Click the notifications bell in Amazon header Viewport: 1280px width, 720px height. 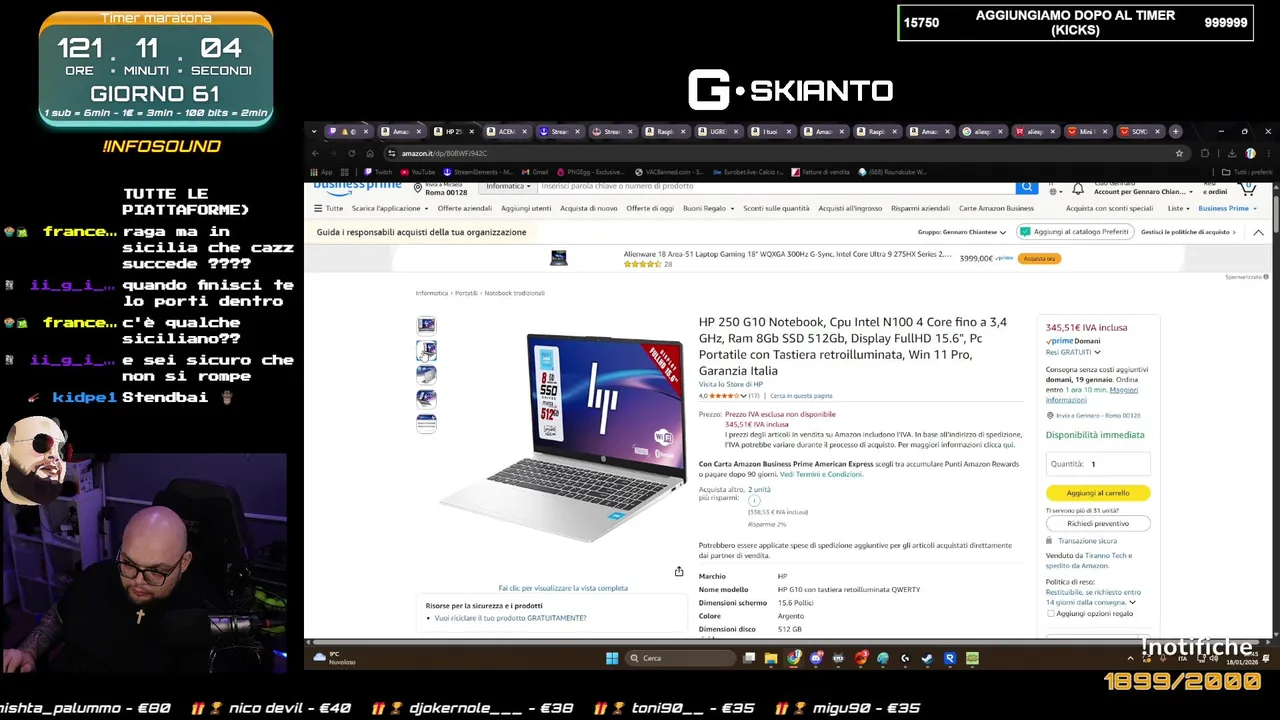pos(1078,188)
